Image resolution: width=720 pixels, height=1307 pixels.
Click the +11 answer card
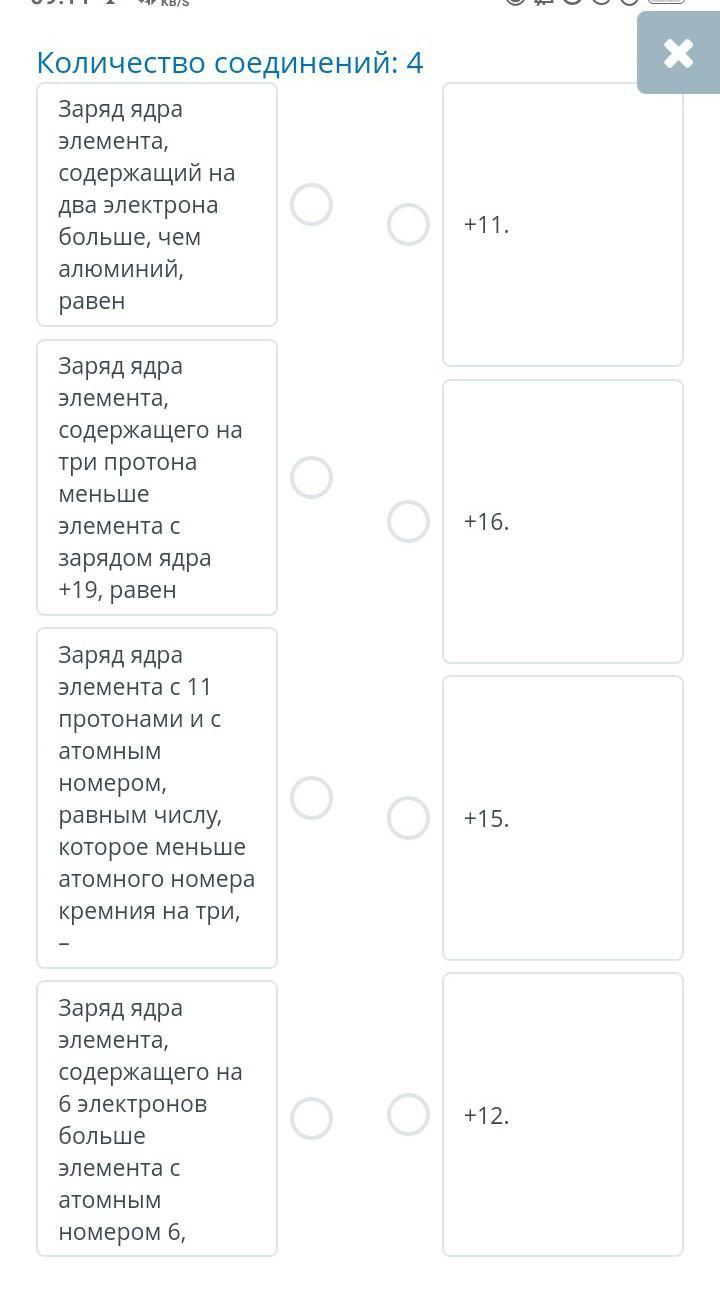(563, 224)
